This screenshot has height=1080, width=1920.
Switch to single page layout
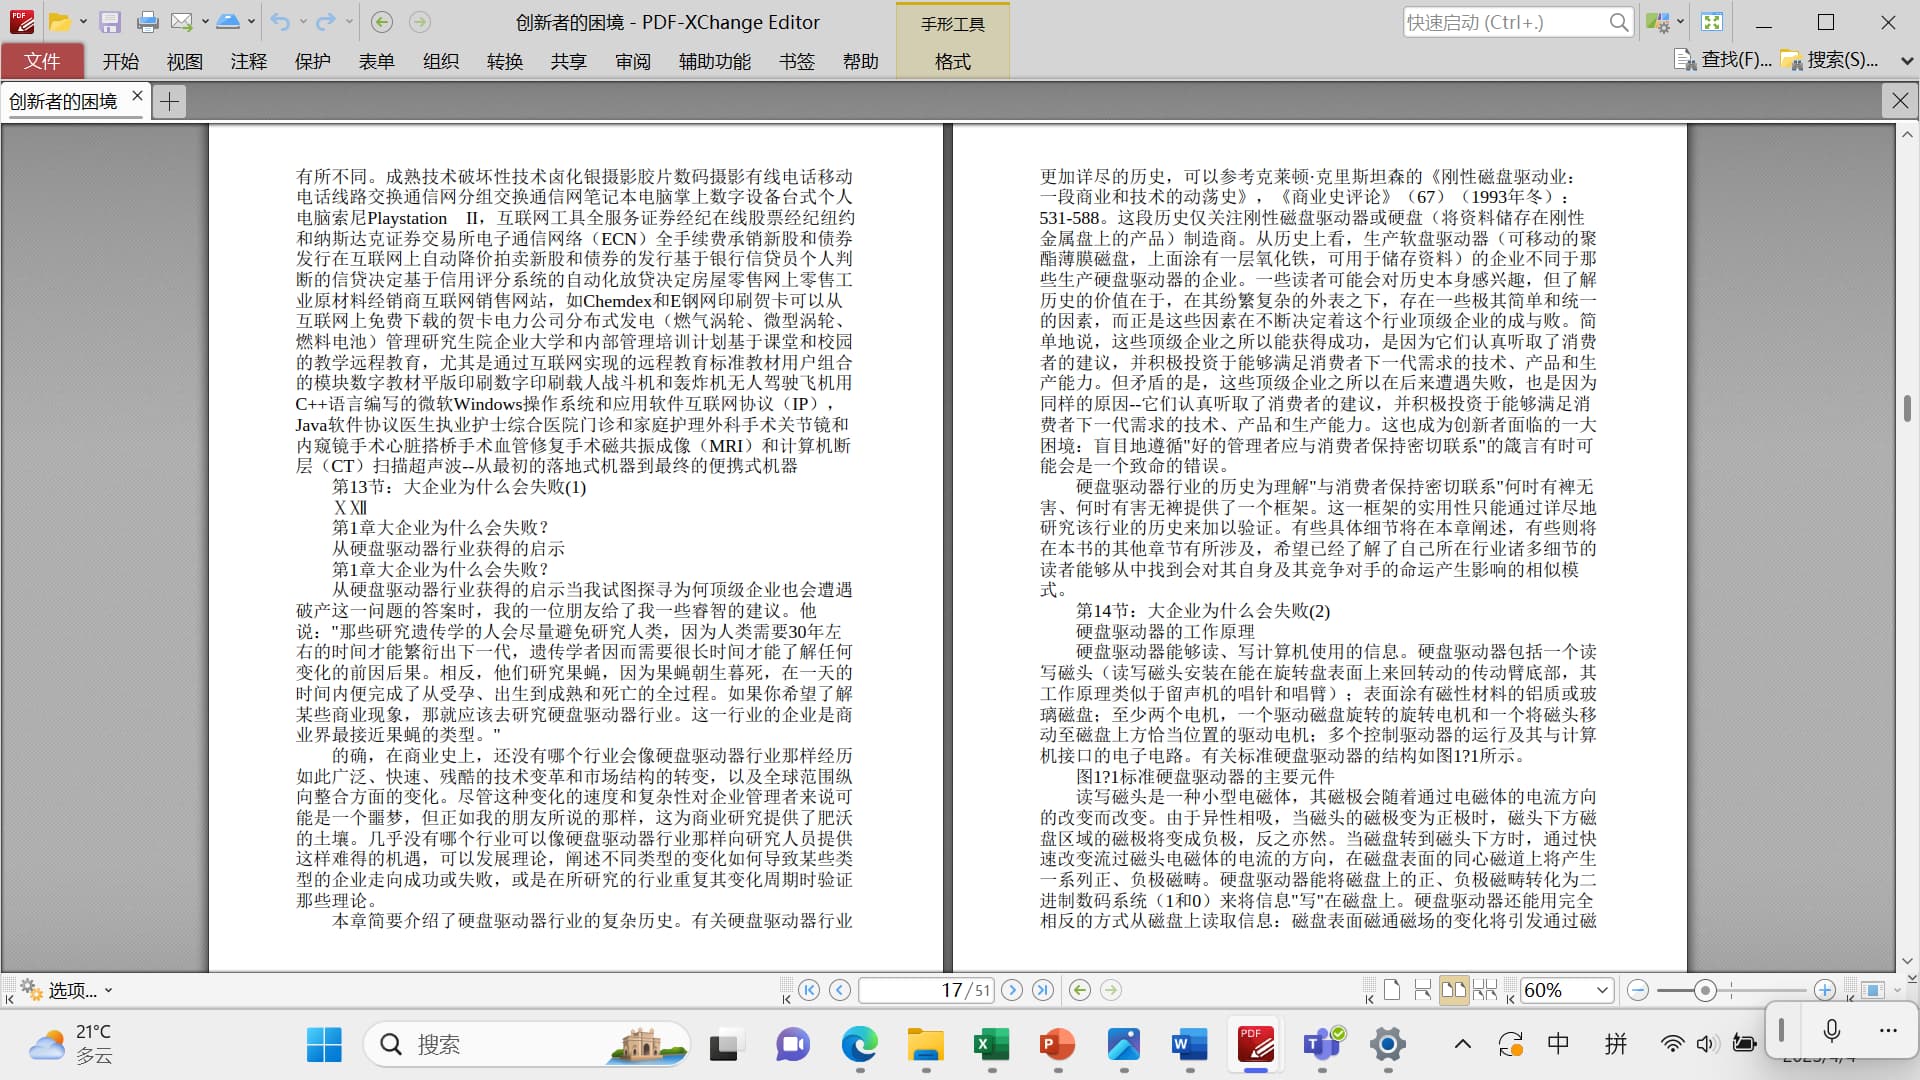click(x=1391, y=990)
